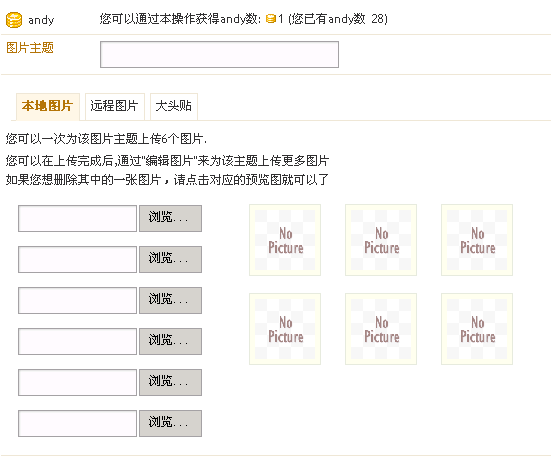
Task: Click the top-right No Picture preview thumbnail
Action: [x=477, y=240]
